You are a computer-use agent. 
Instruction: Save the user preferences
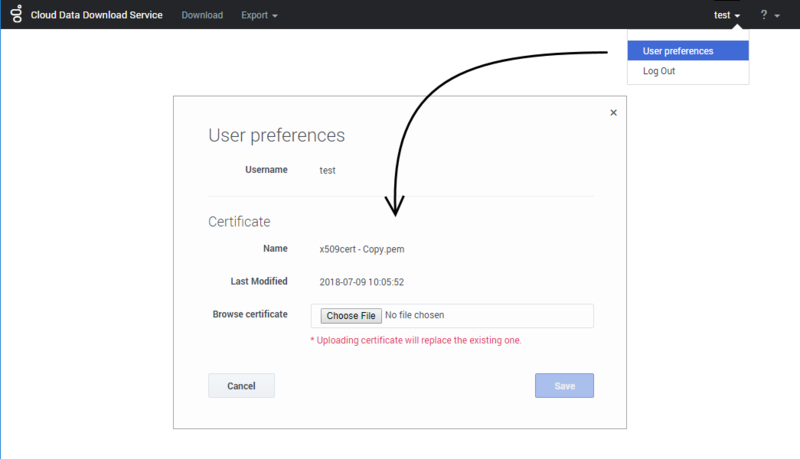564,386
